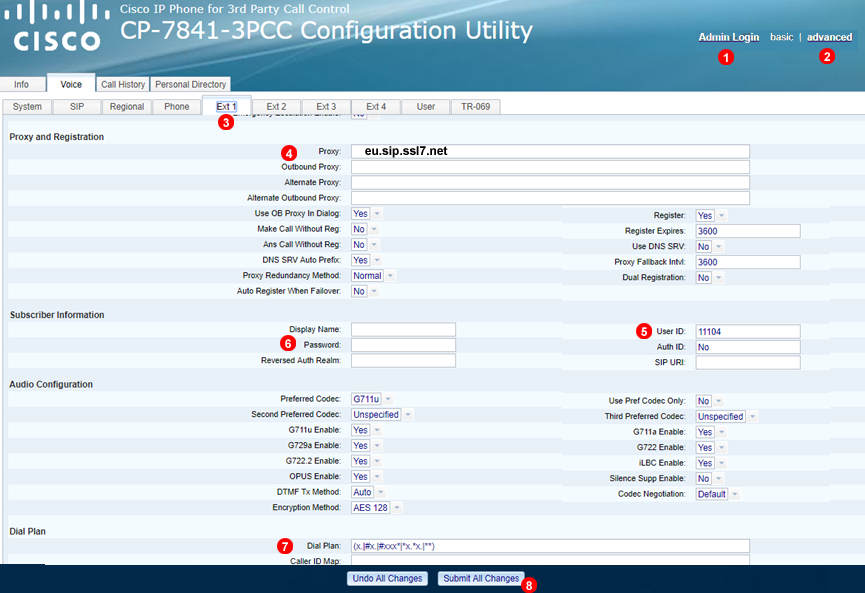The width and height of the screenshot is (865, 593).
Task: Open the Use DNS SRV dropdown
Action: [x=709, y=247]
